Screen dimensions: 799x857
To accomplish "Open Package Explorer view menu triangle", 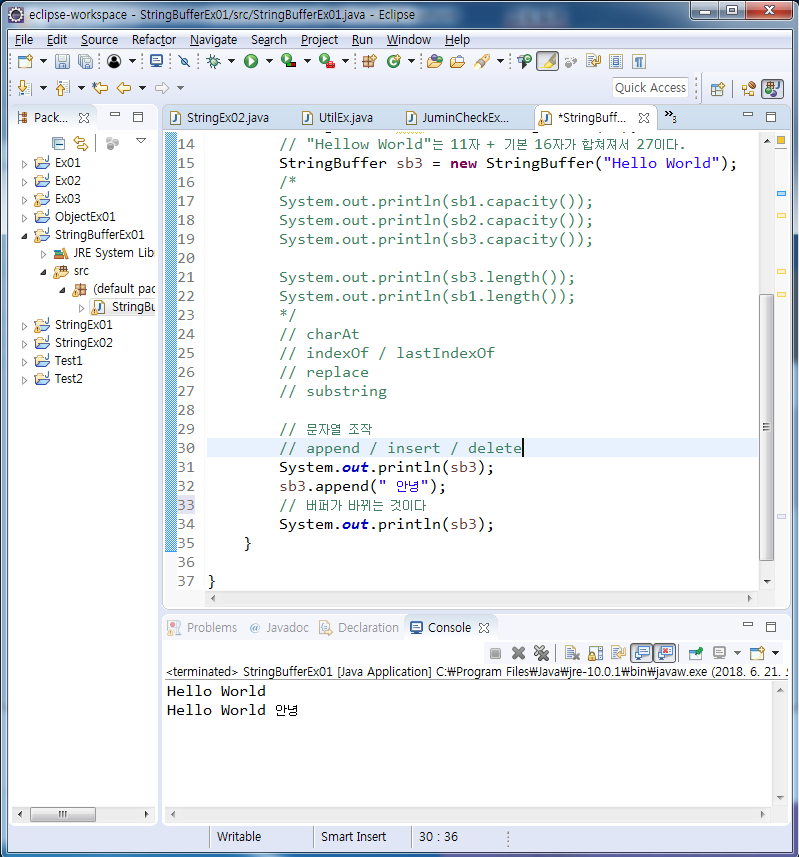I will pyautogui.click(x=141, y=141).
